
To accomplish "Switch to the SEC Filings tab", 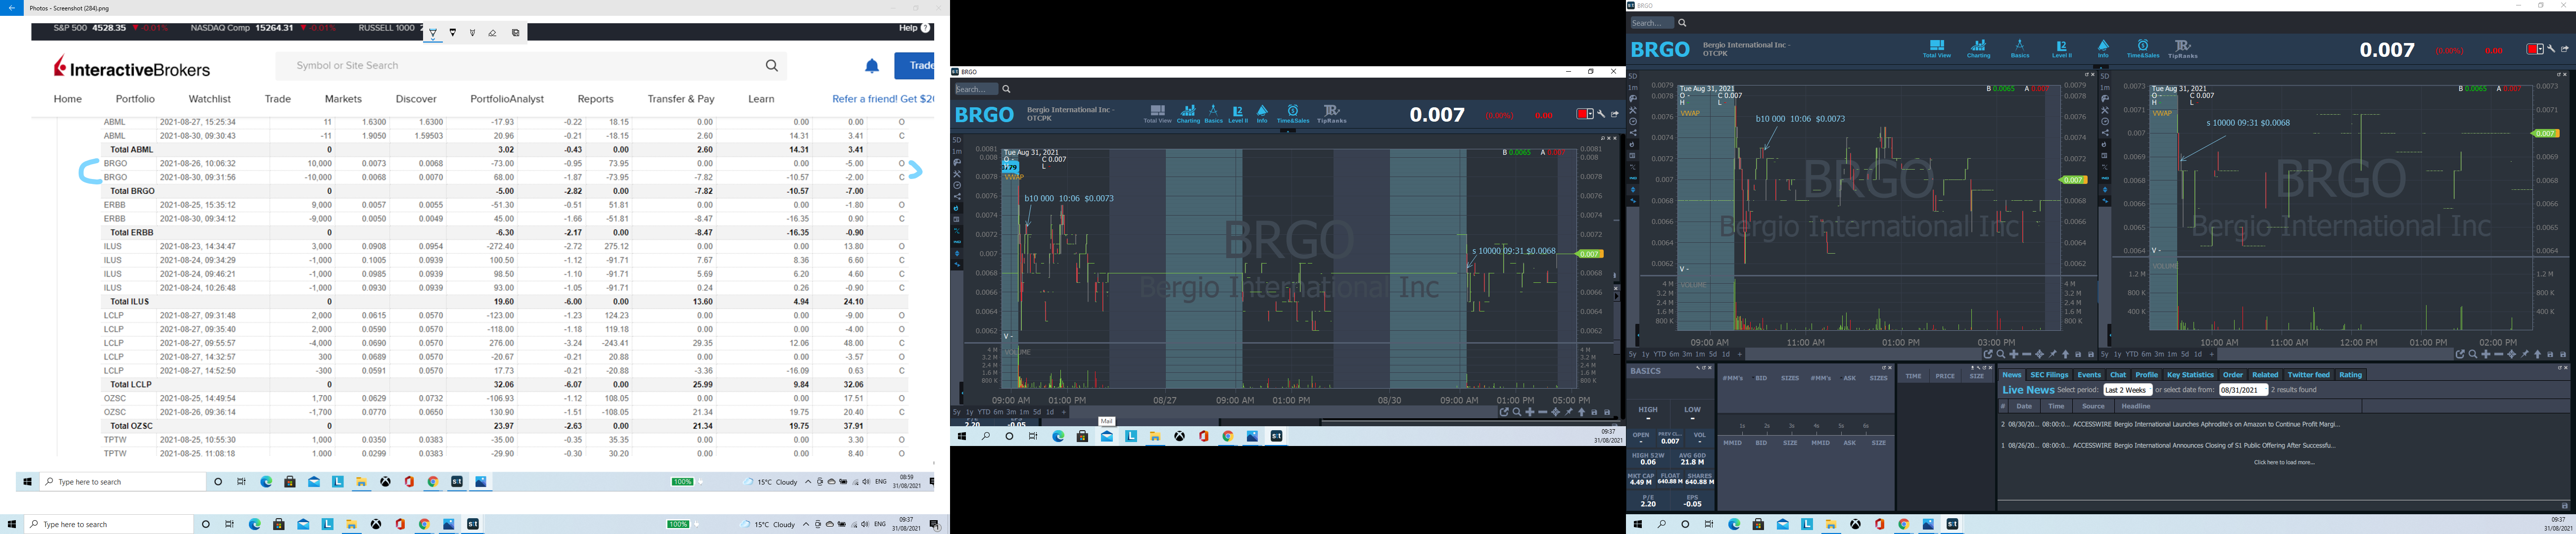I will tap(2049, 375).
